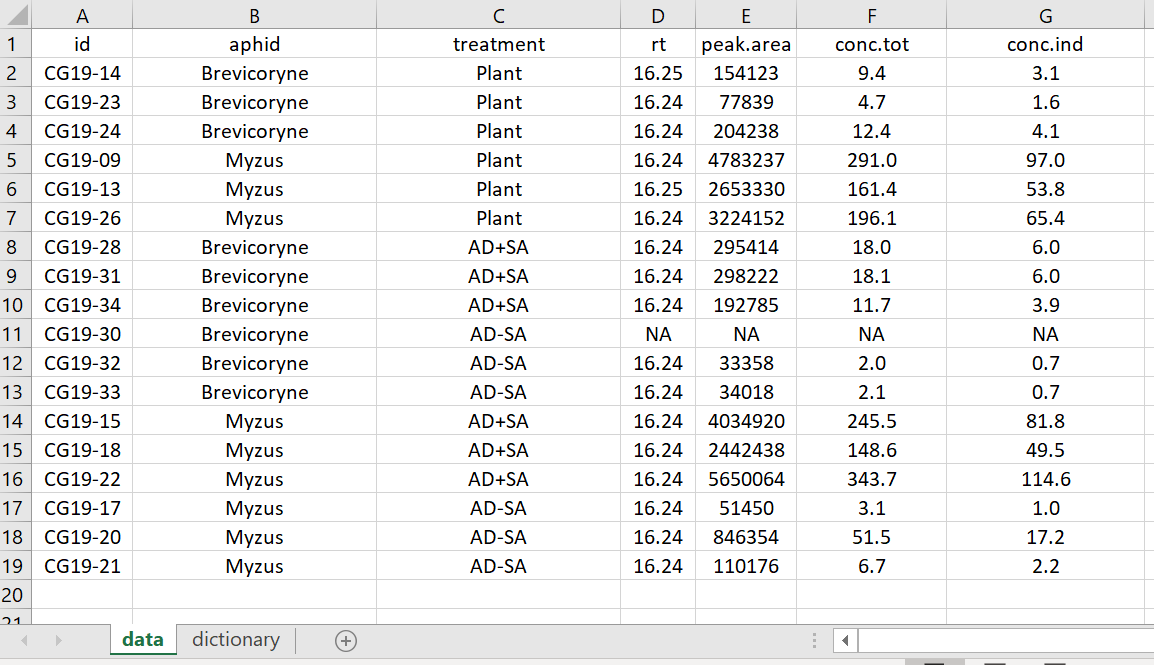This screenshot has width=1154, height=665.
Task: Click the peak.area header cell
Action: 746,44
